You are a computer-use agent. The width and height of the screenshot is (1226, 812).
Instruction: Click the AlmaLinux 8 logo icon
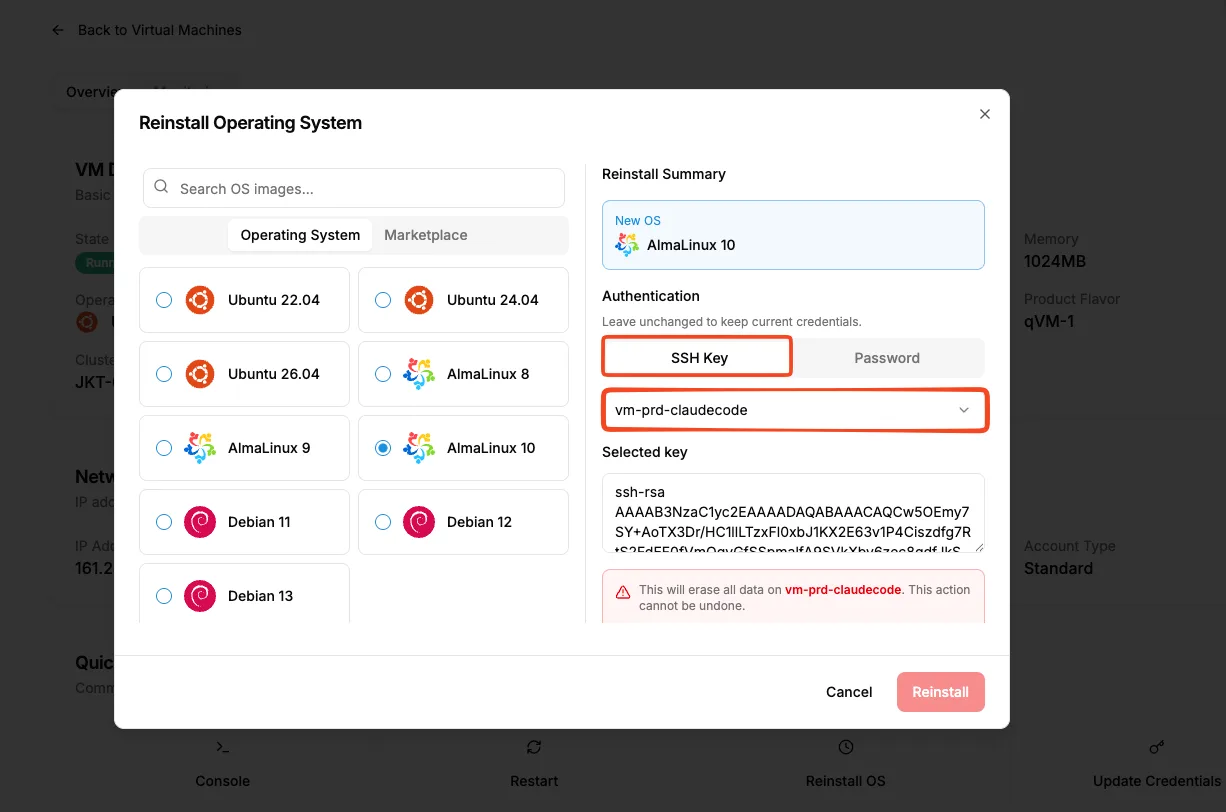pos(419,374)
